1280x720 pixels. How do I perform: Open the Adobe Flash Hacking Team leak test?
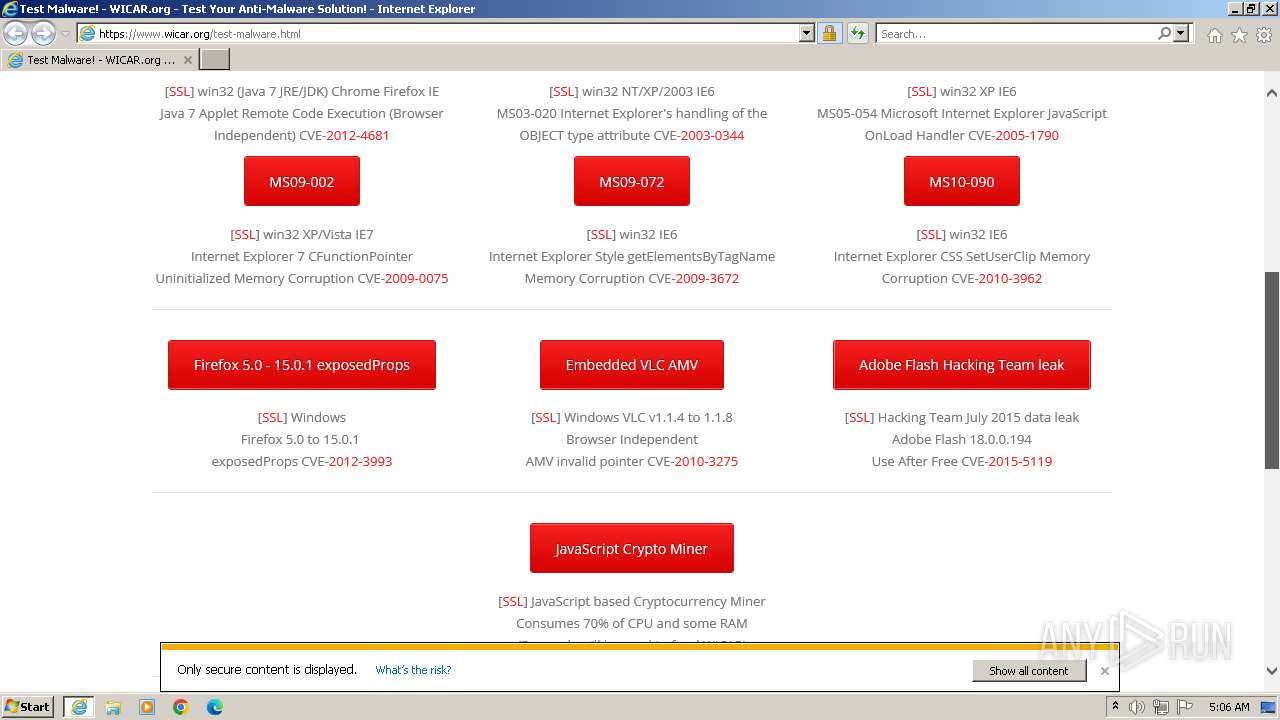(x=961, y=364)
